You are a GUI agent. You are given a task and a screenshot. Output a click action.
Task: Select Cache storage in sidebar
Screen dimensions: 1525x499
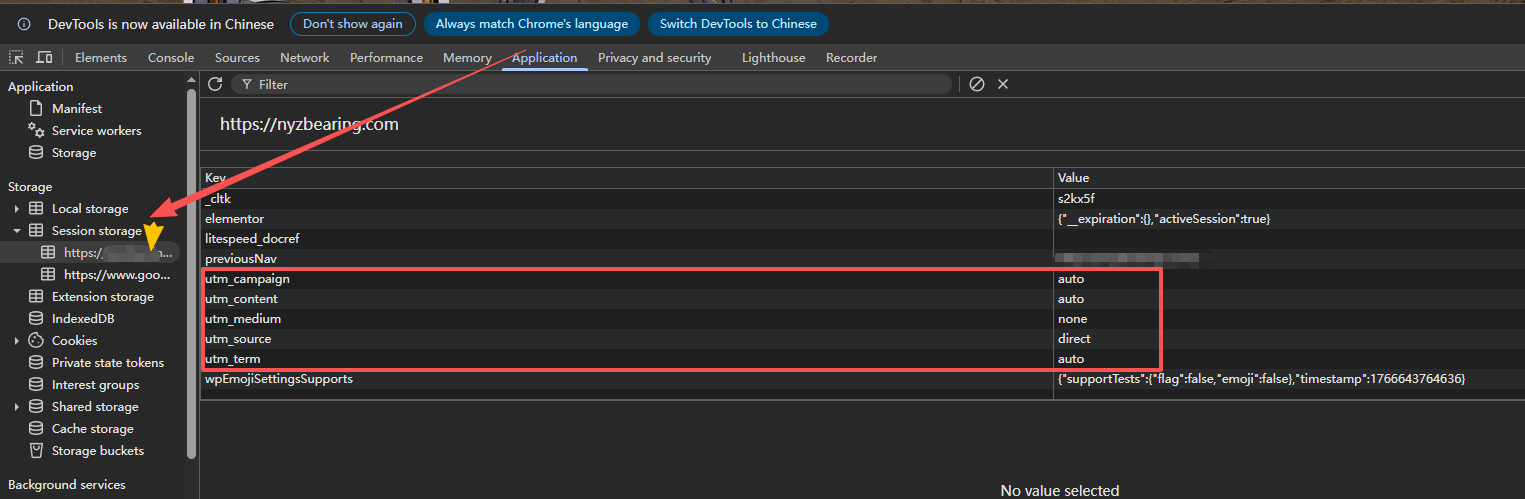93,428
